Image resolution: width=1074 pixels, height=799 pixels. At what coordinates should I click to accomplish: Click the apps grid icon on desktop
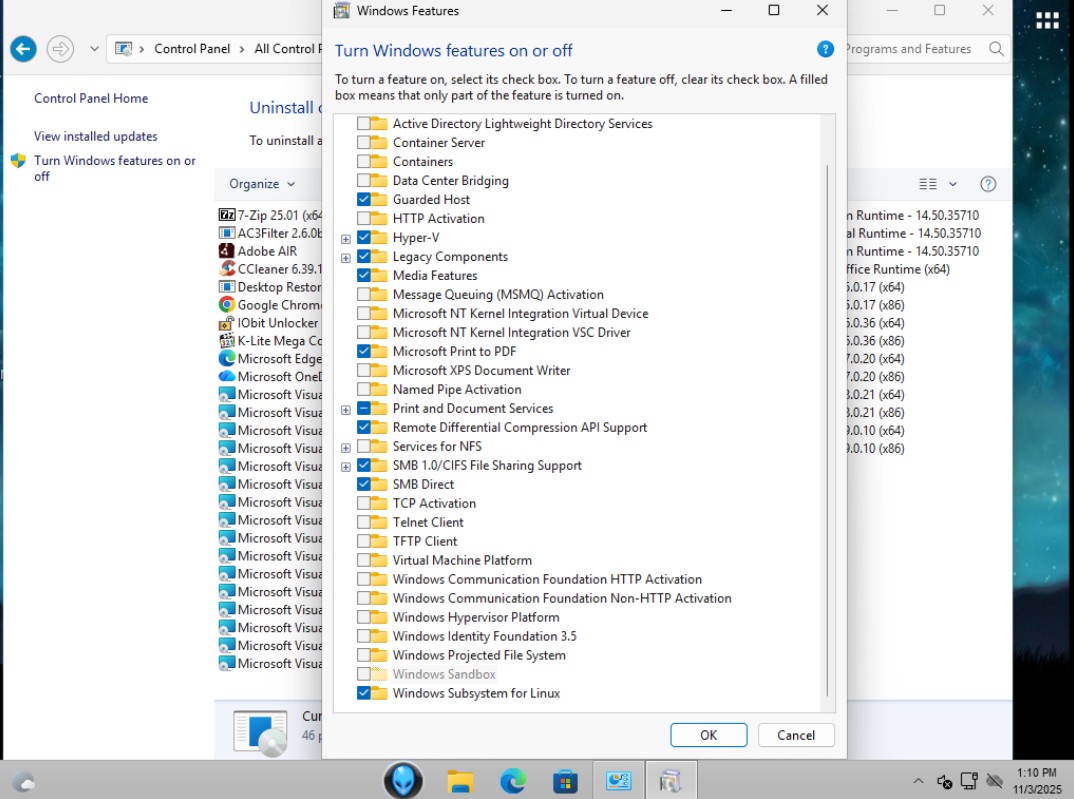coord(1047,21)
